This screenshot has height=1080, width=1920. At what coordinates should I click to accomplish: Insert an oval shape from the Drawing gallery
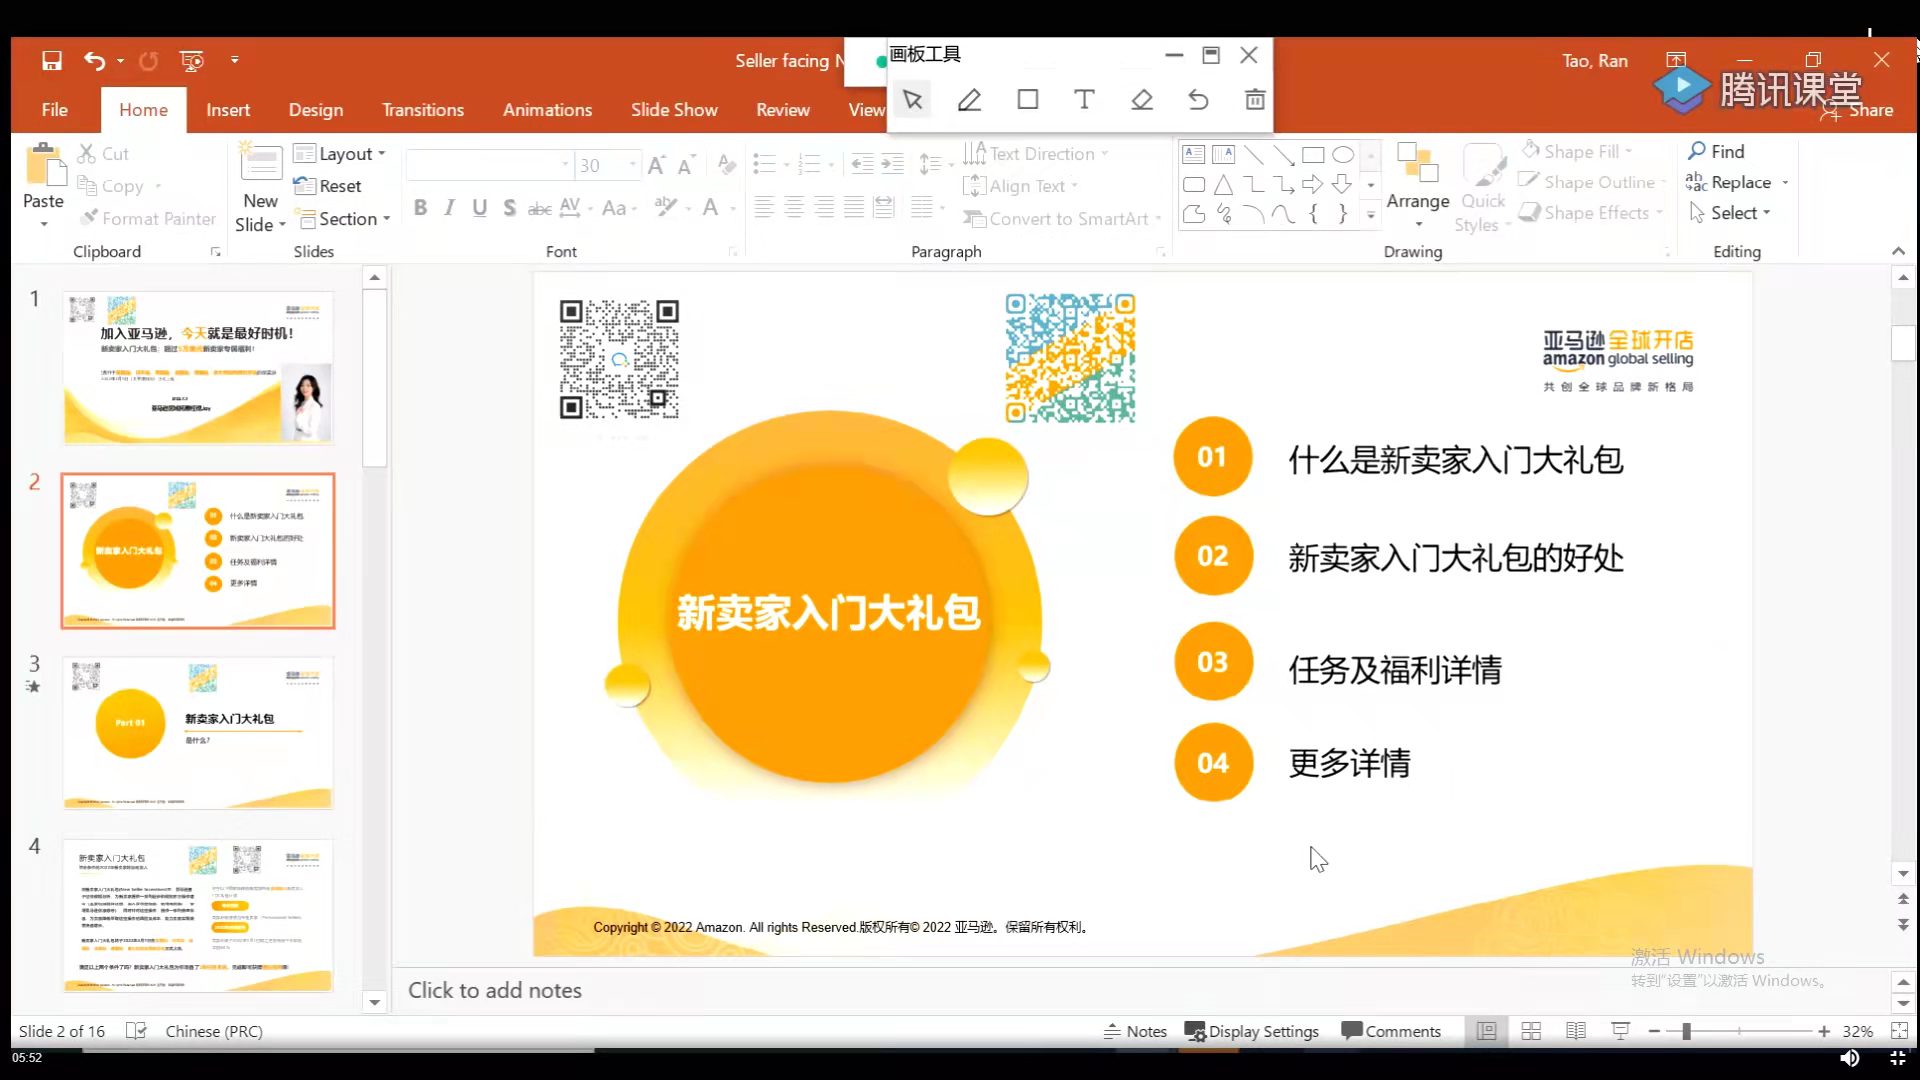click(1343, 154)
